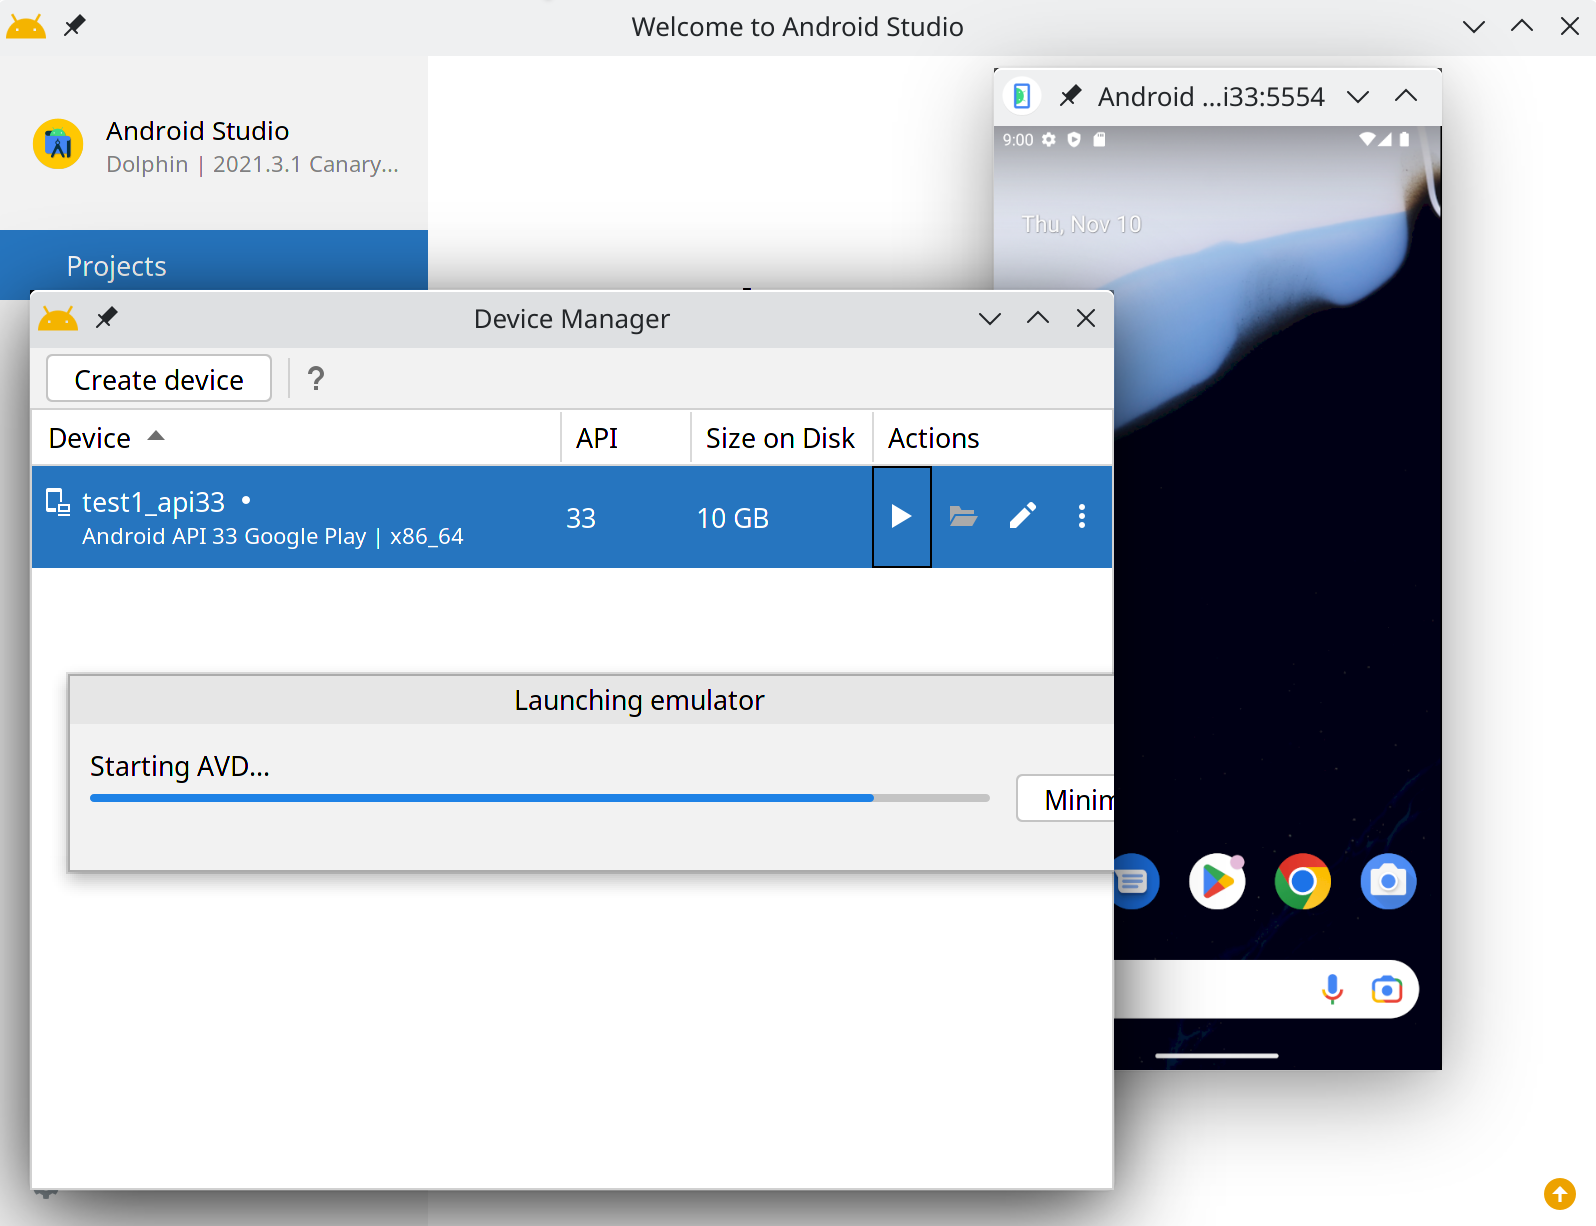Open Camera app in emulator

(1388, 881)
